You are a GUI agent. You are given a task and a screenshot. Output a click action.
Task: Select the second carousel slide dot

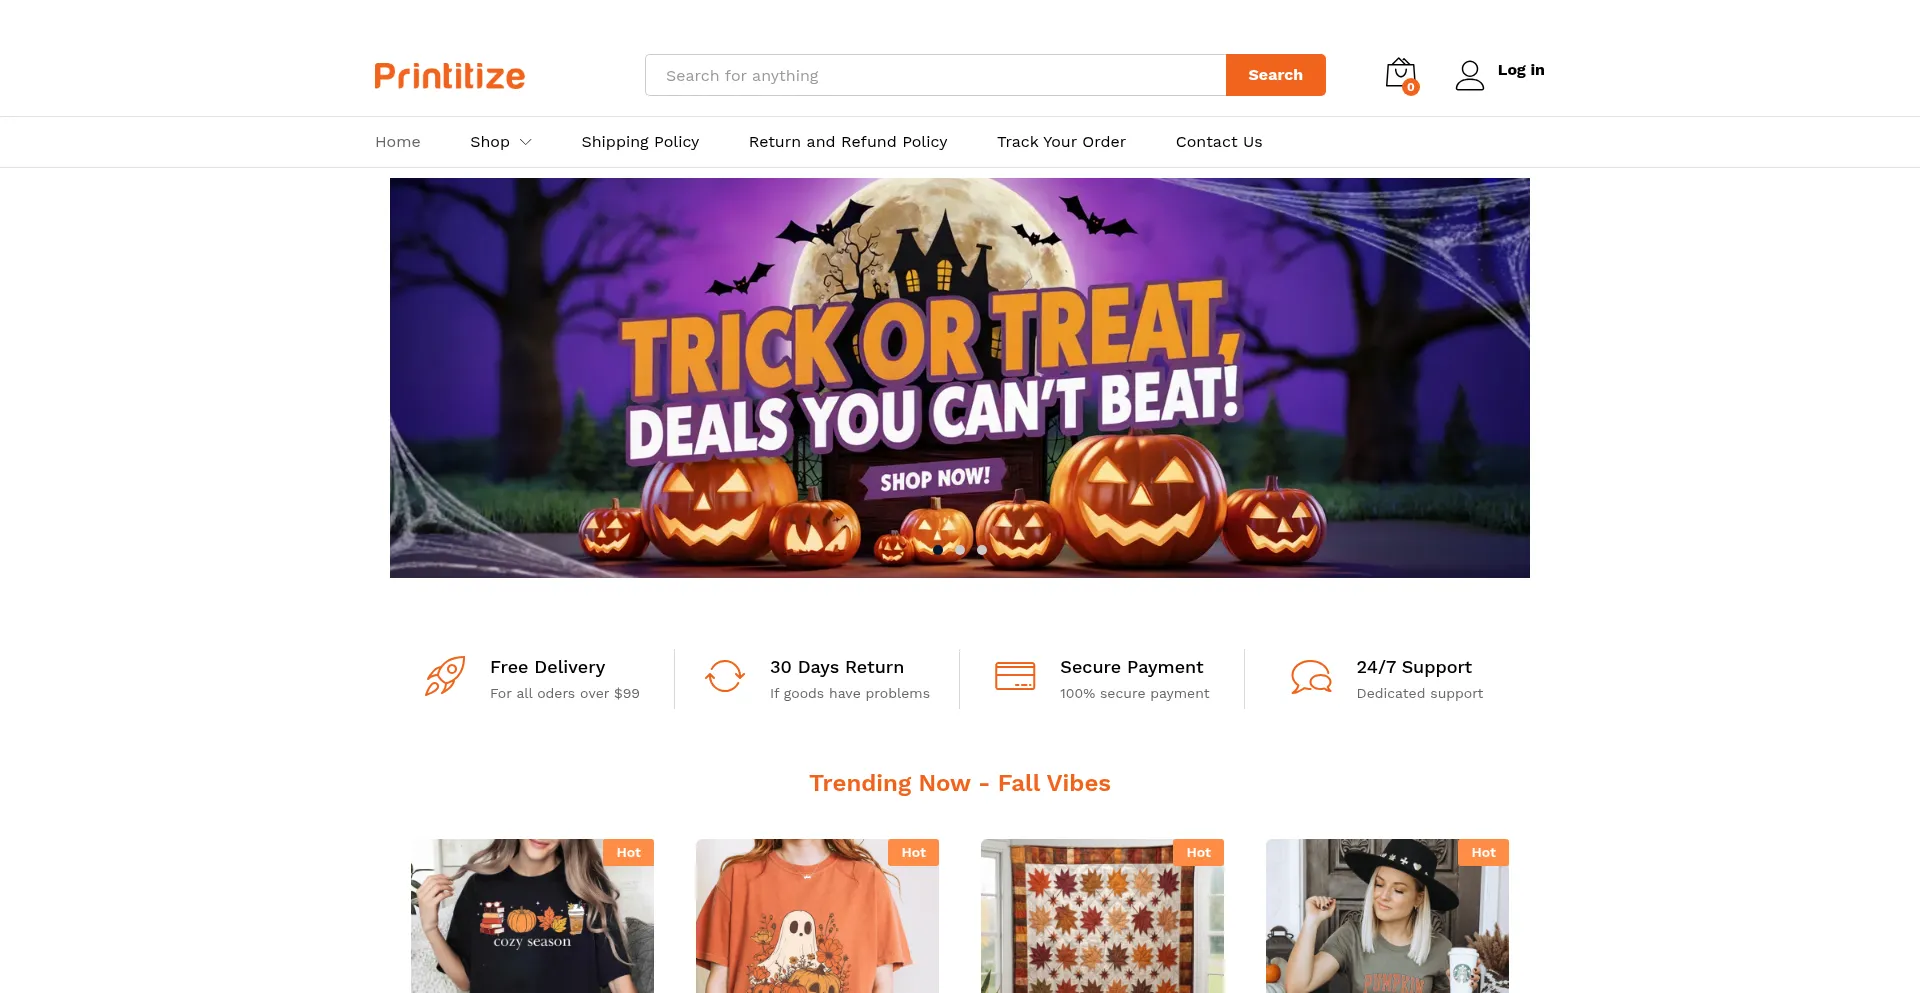(x=960, y=550)
